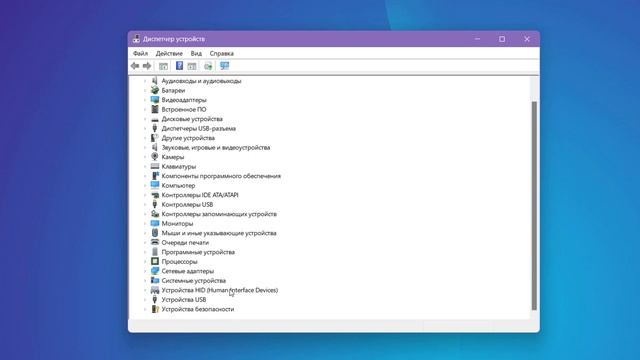Click the battery icon next to Батареи
Screen dimensions: 640x360
click(155, 90)
